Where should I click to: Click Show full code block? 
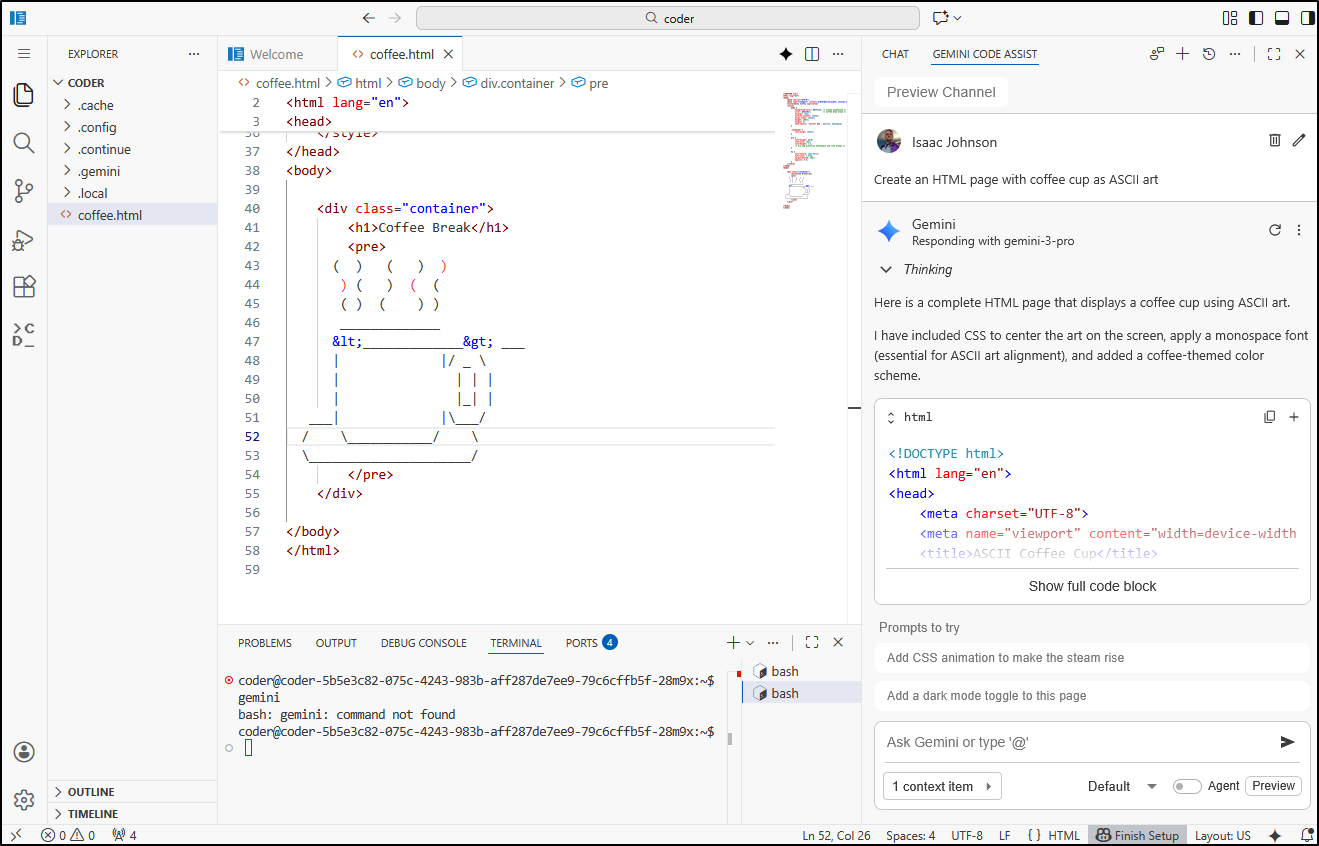(x=1092, y=586)
